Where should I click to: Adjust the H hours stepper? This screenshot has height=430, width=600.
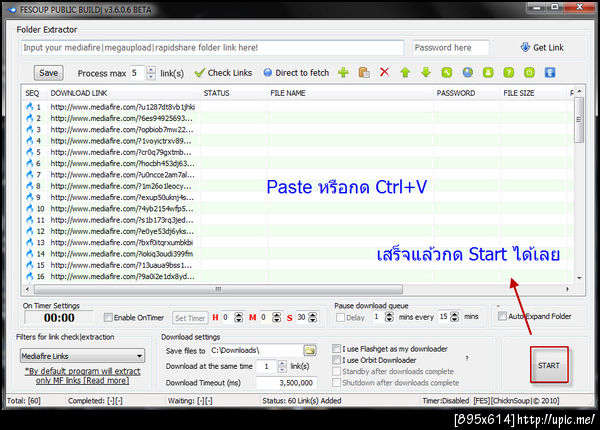[x=238, y=317]
